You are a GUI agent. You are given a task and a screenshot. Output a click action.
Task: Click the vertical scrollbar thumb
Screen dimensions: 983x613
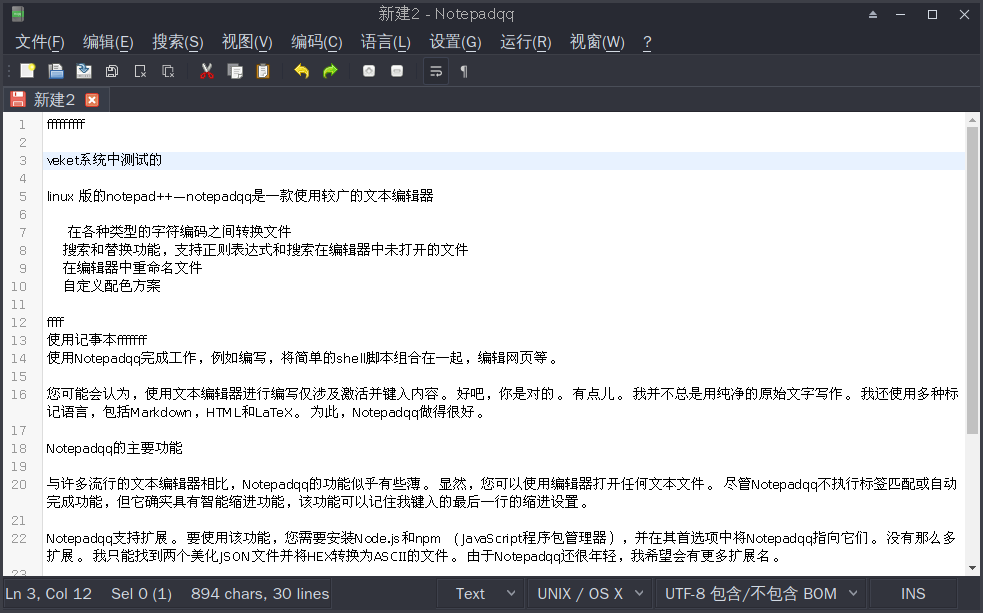(x=972, y=280)
